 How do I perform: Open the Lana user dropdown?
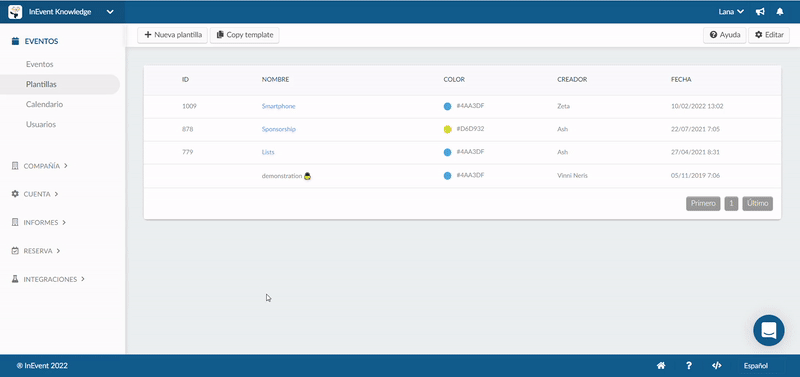pyautogui.click(x=731, y=12)
